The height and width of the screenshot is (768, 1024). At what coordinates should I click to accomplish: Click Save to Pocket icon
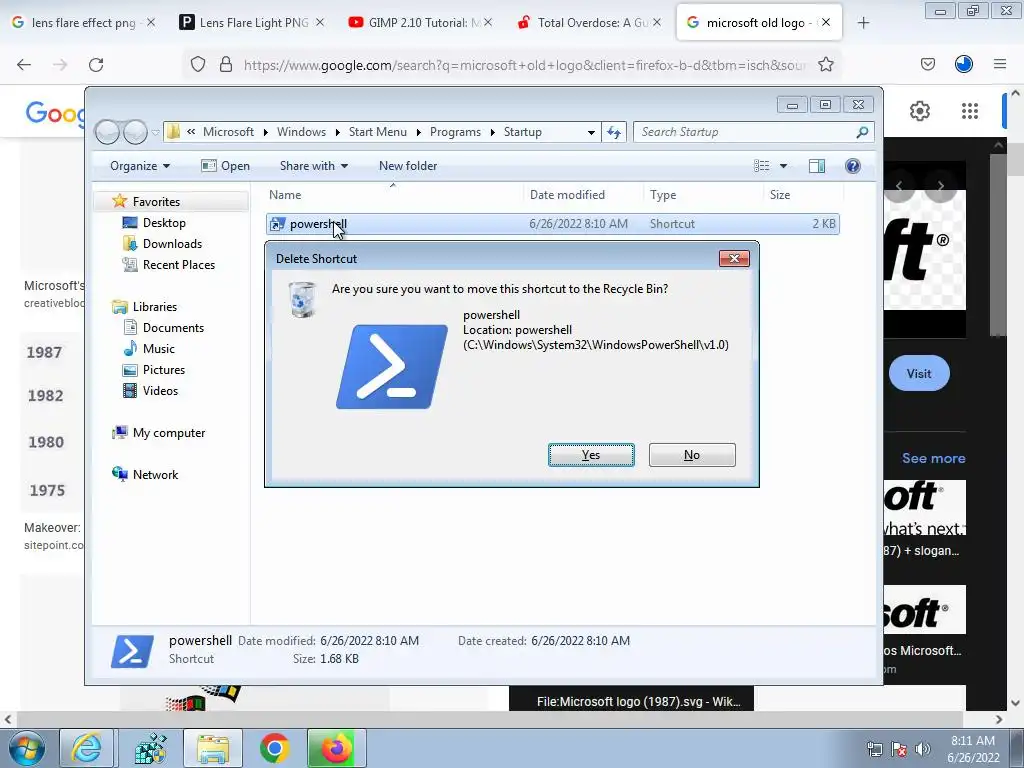(927, 64)
